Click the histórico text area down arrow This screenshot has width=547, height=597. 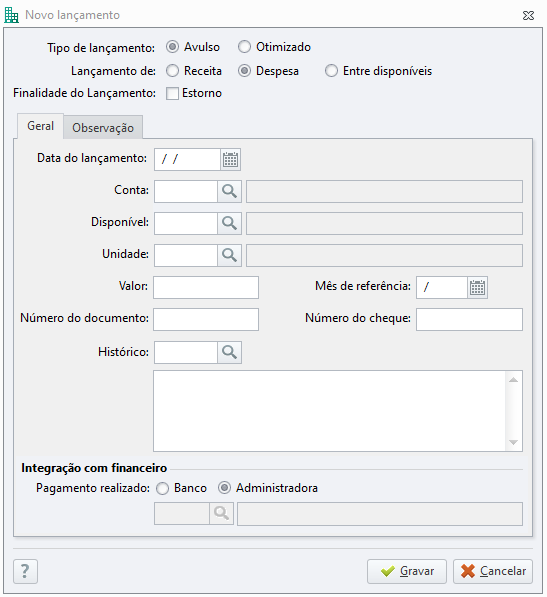coord(514,442)
